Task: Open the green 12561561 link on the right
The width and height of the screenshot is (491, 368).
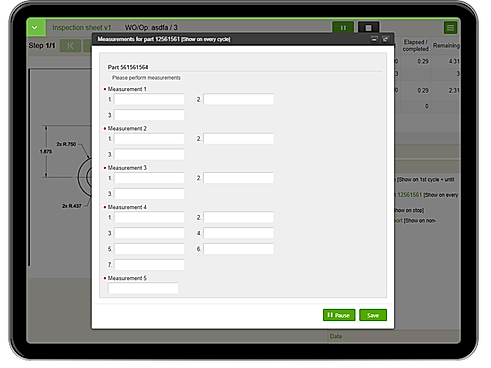Action: coord(410,195)
